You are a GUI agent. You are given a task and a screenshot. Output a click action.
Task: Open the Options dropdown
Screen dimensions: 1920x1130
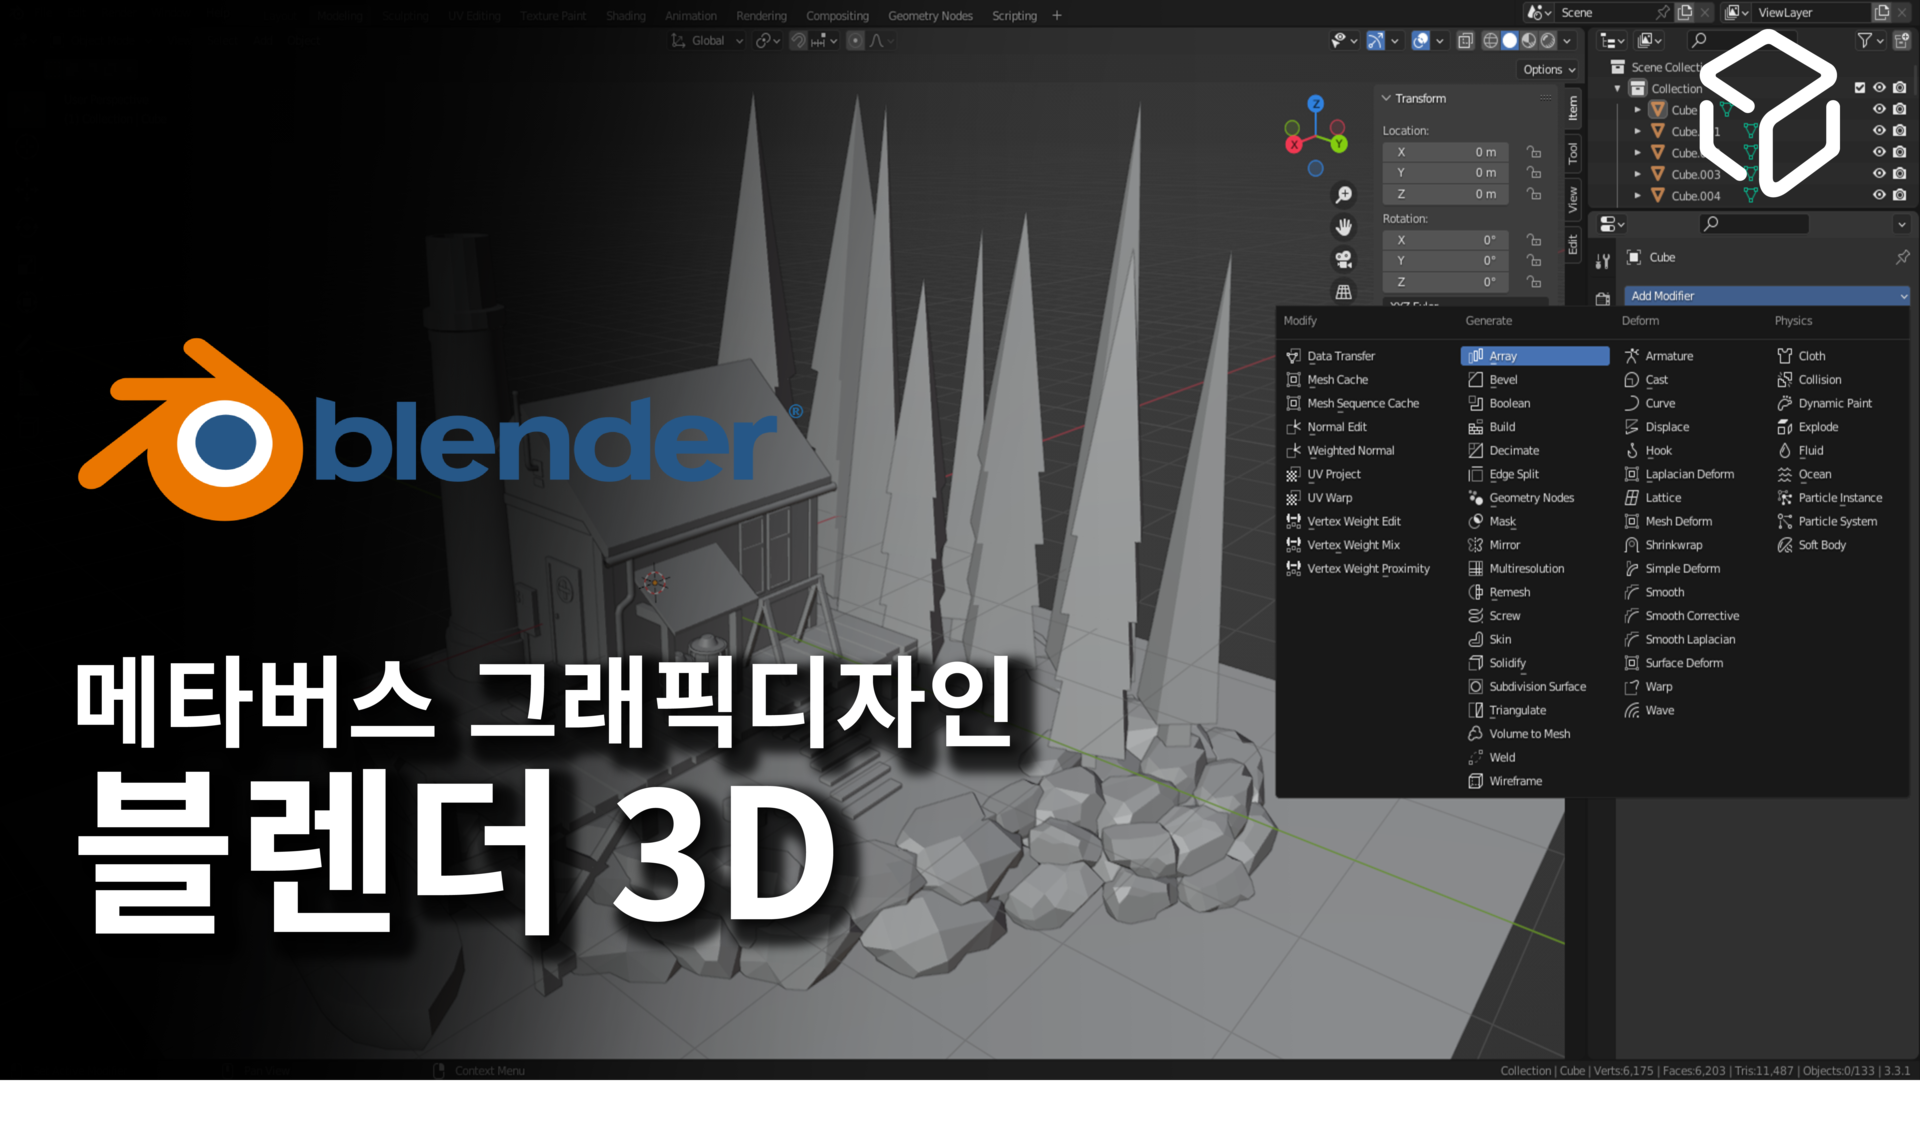[1549, 69]
